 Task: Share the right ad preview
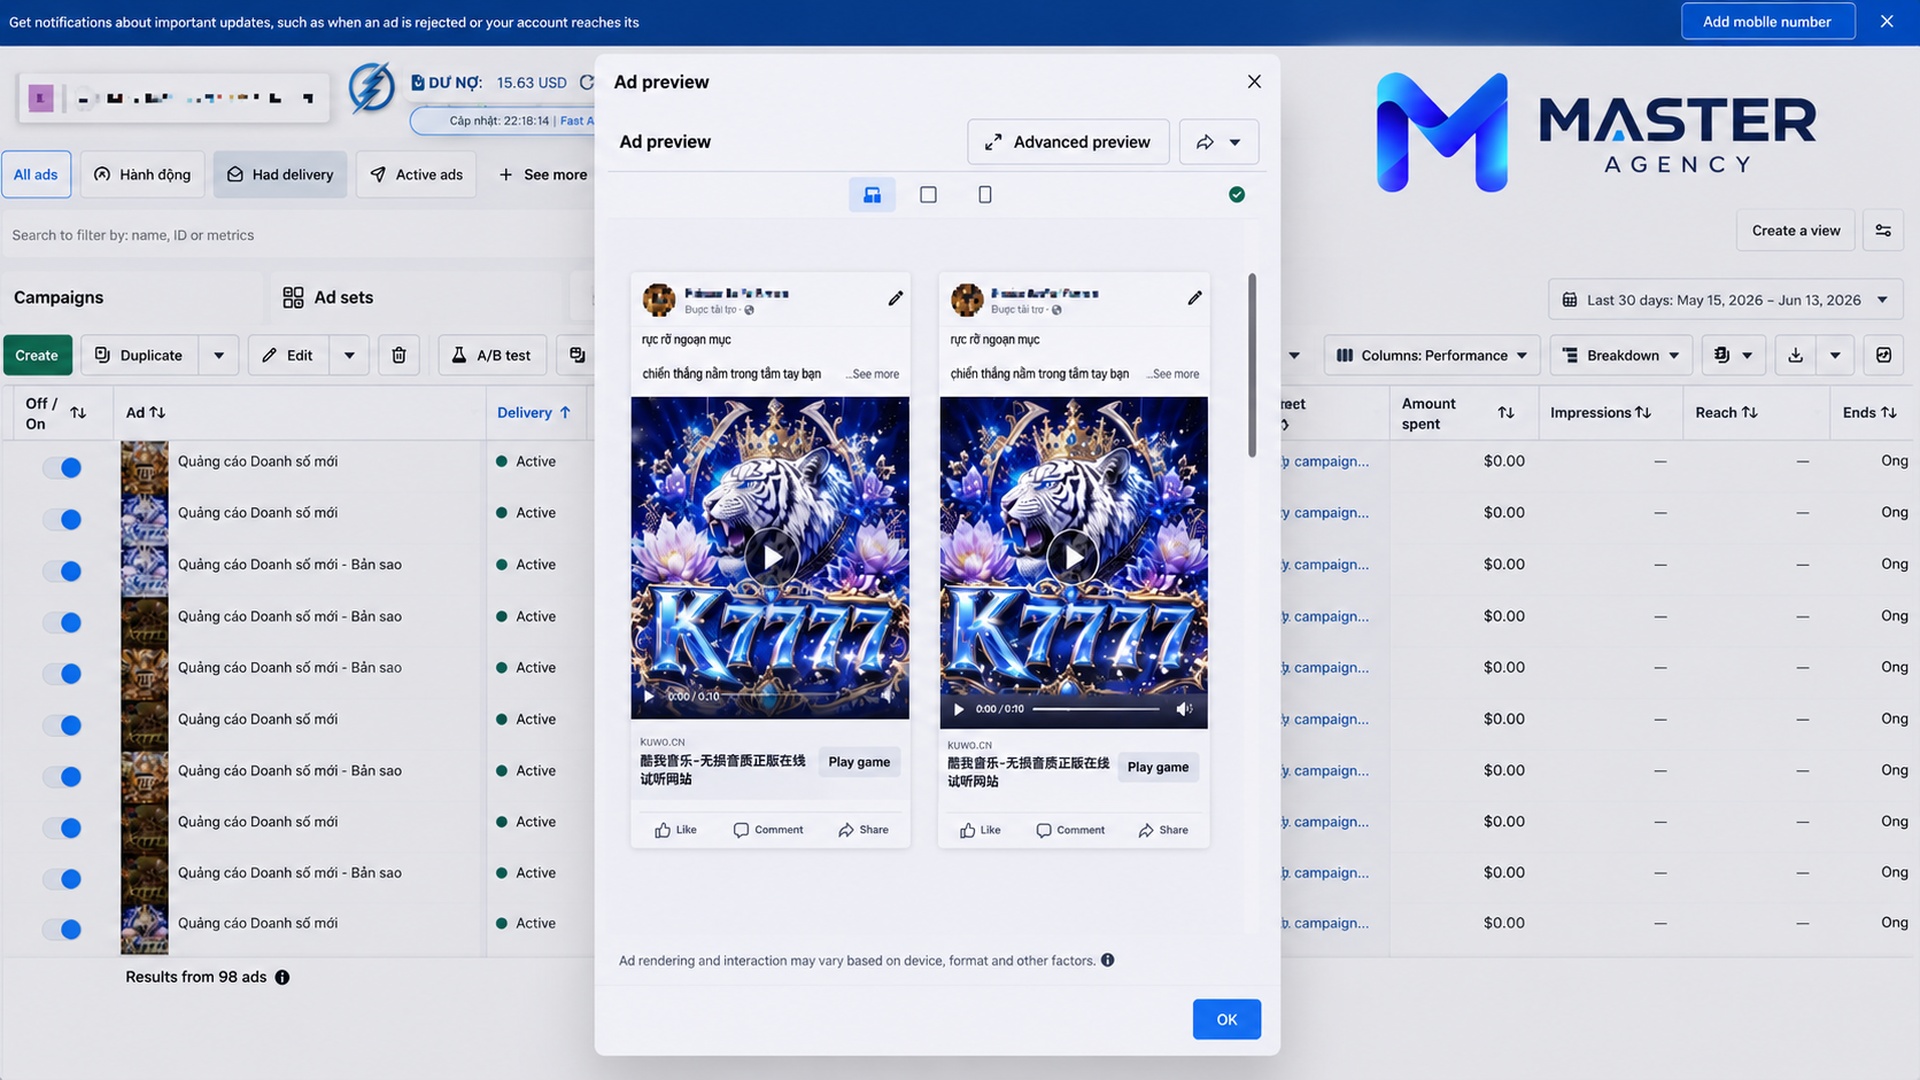click(x=1163, y=830)
